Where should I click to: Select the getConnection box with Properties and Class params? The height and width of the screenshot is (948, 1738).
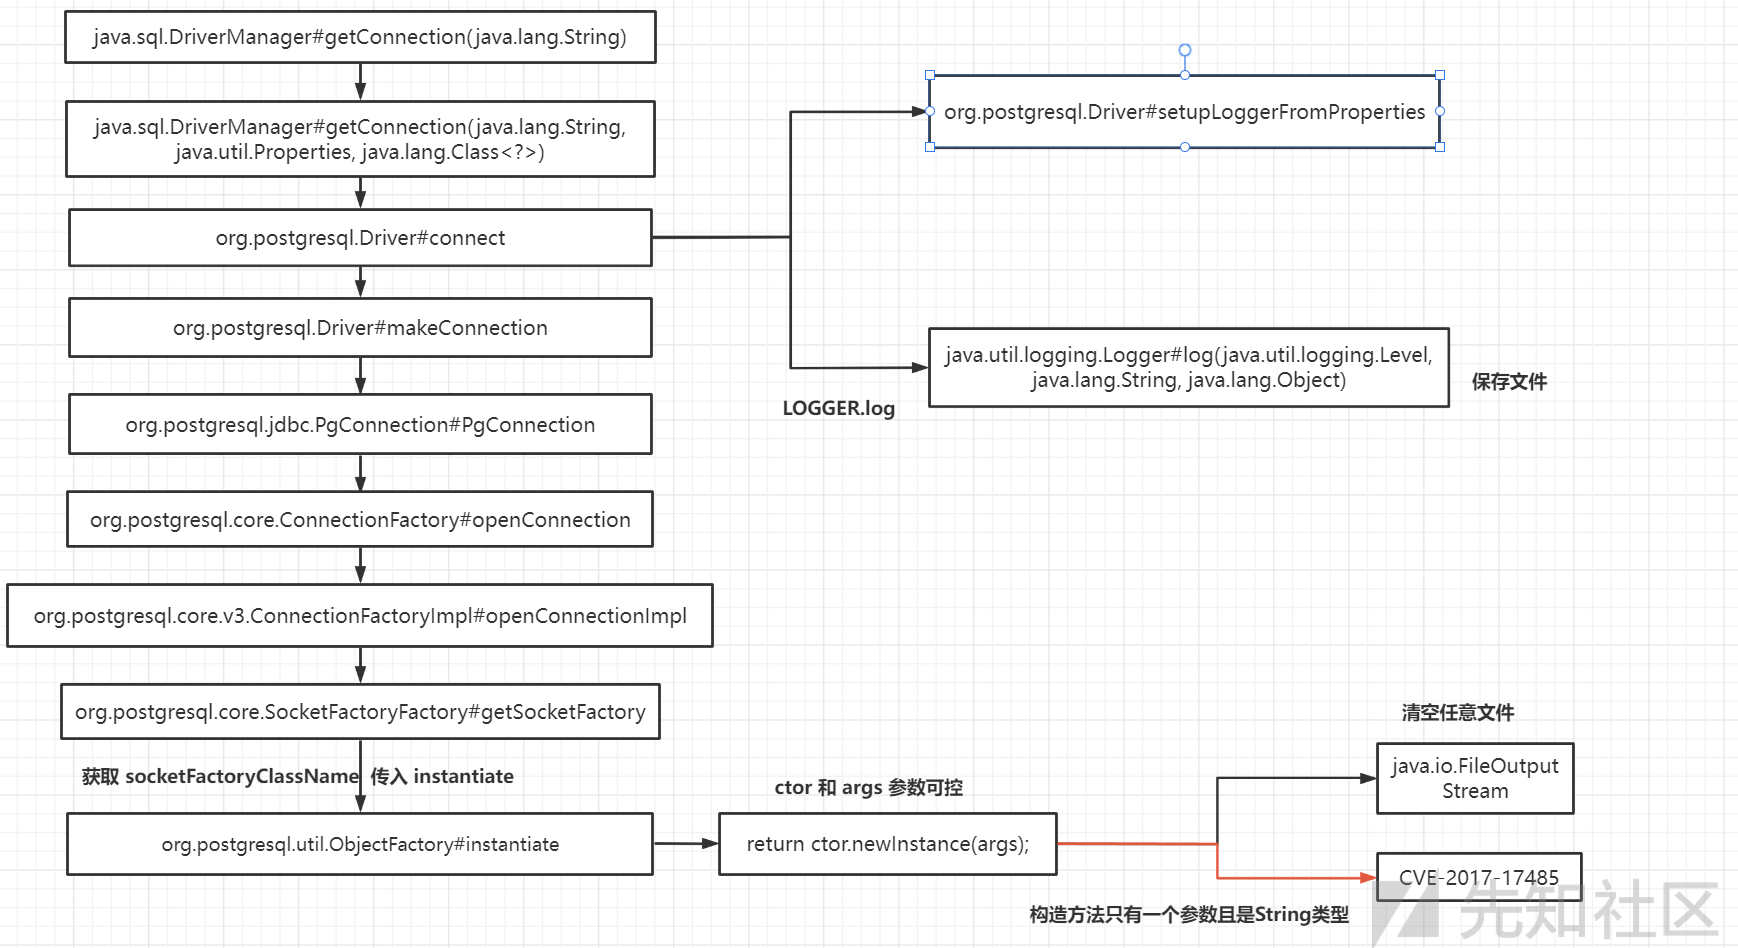pos(360,139)
